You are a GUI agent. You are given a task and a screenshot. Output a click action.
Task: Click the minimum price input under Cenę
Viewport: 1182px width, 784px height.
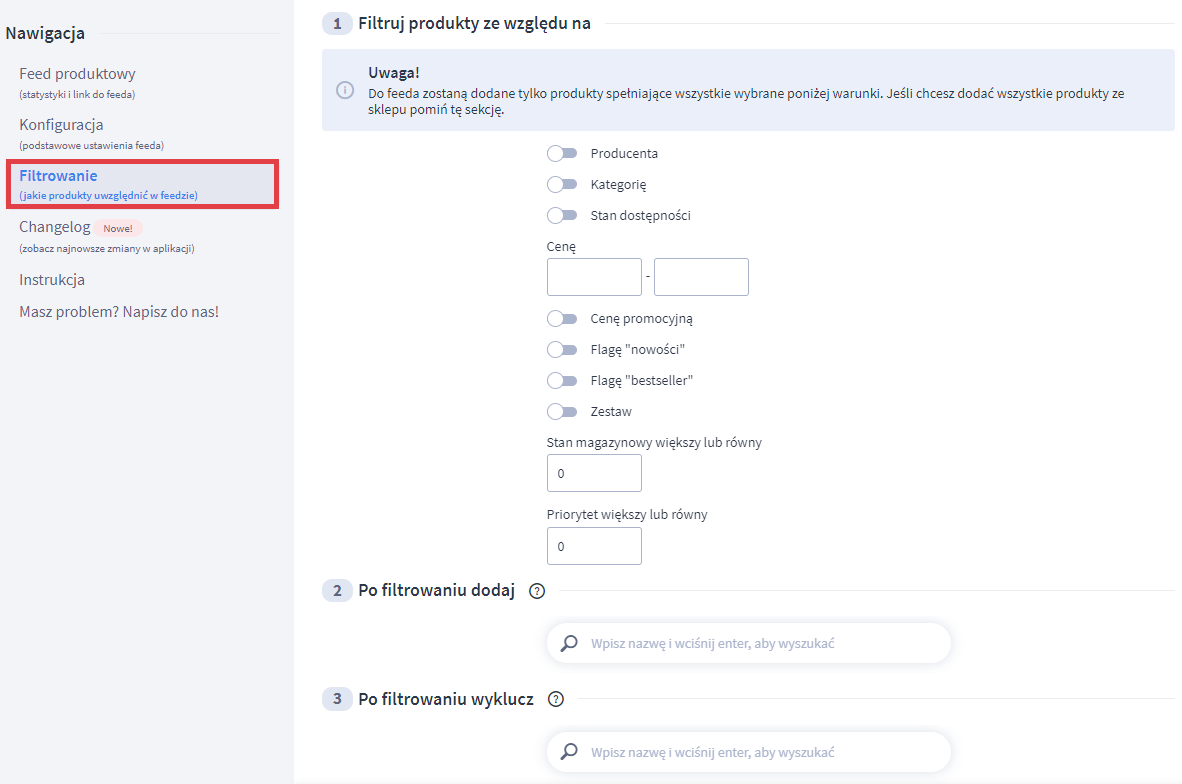pyautogui.click(x=594, y=277)
